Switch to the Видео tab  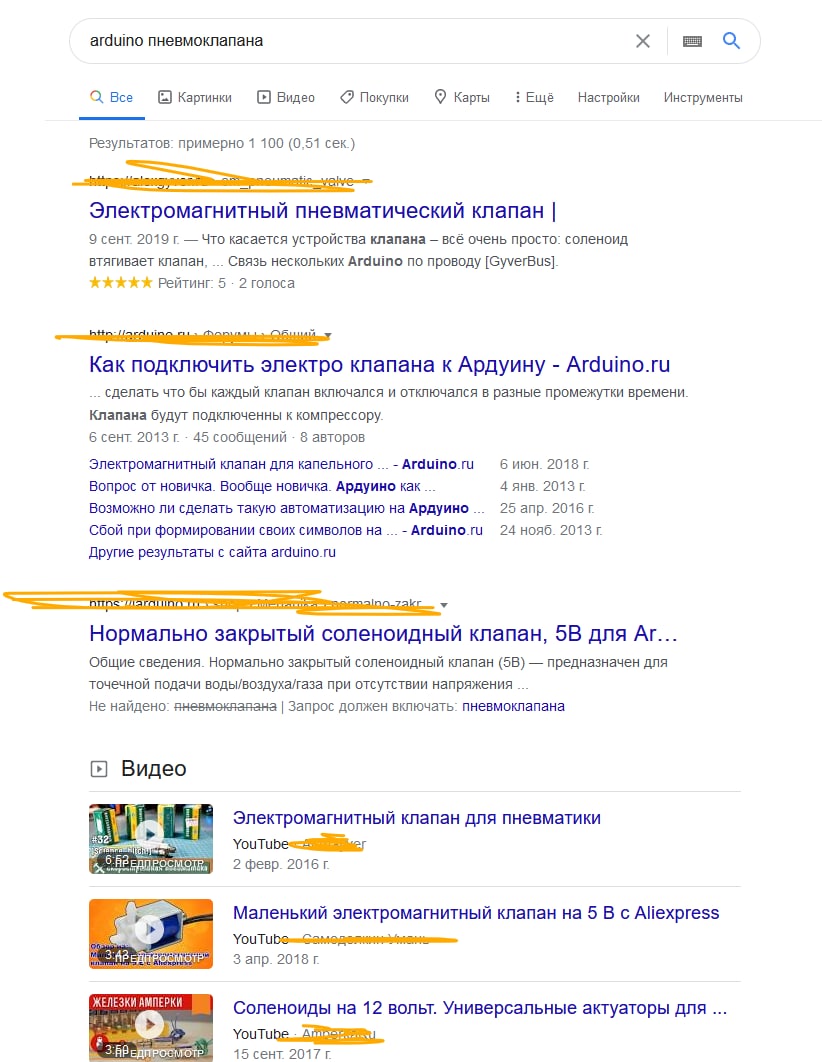[286, 98]
